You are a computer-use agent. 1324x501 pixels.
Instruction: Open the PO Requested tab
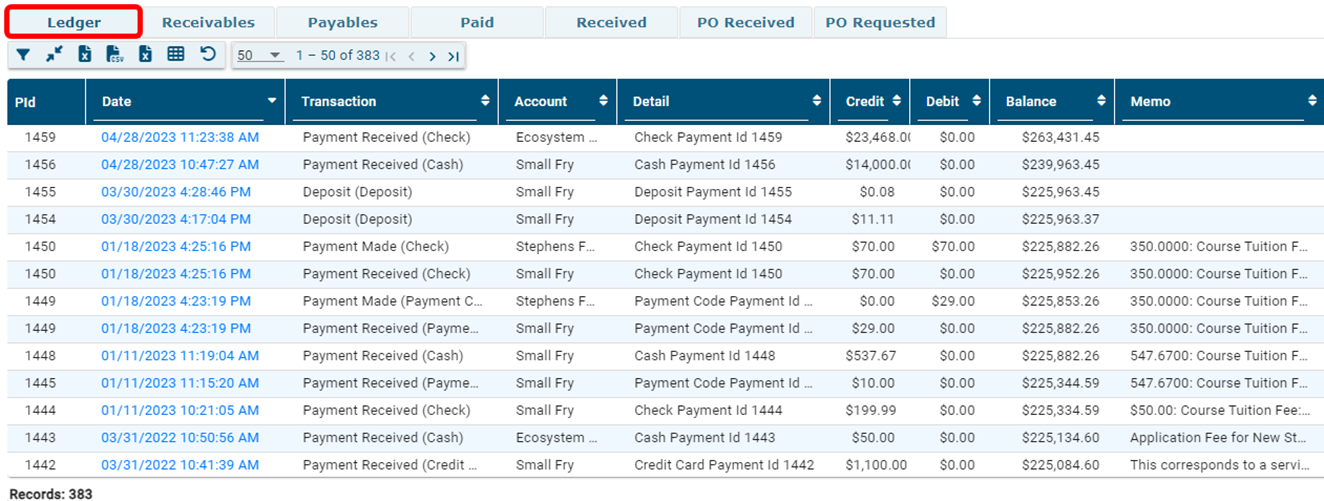click(880, 22)
